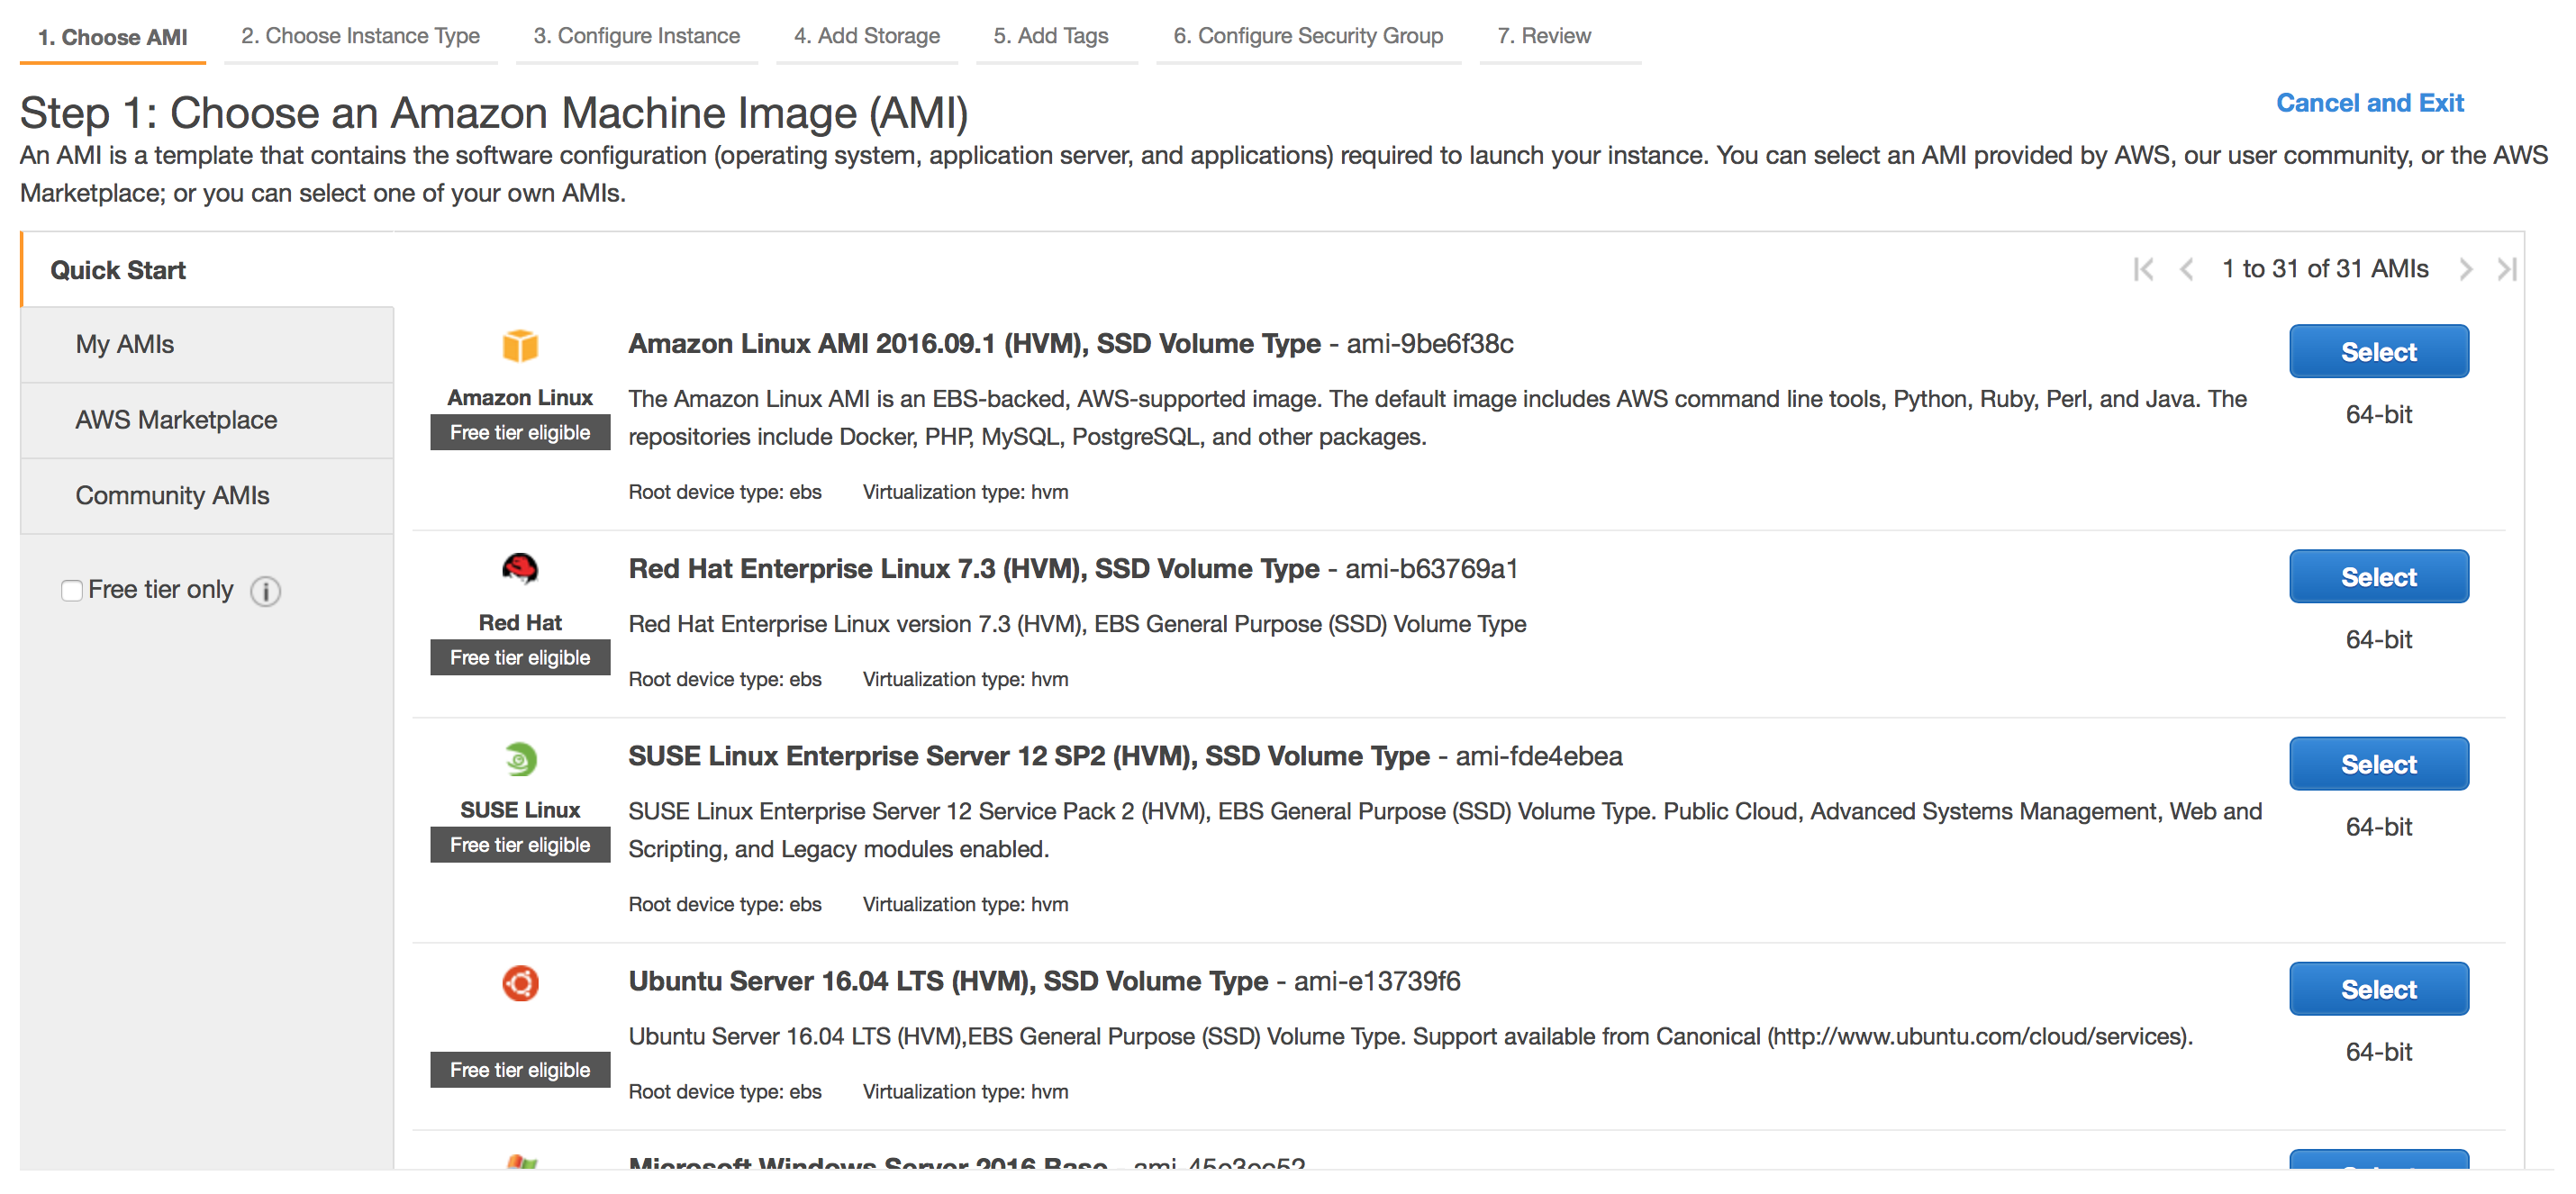Select the Amazon Linux AMI 2016.09.1
This screenshot has height=1194, width=2576.
2378,352
